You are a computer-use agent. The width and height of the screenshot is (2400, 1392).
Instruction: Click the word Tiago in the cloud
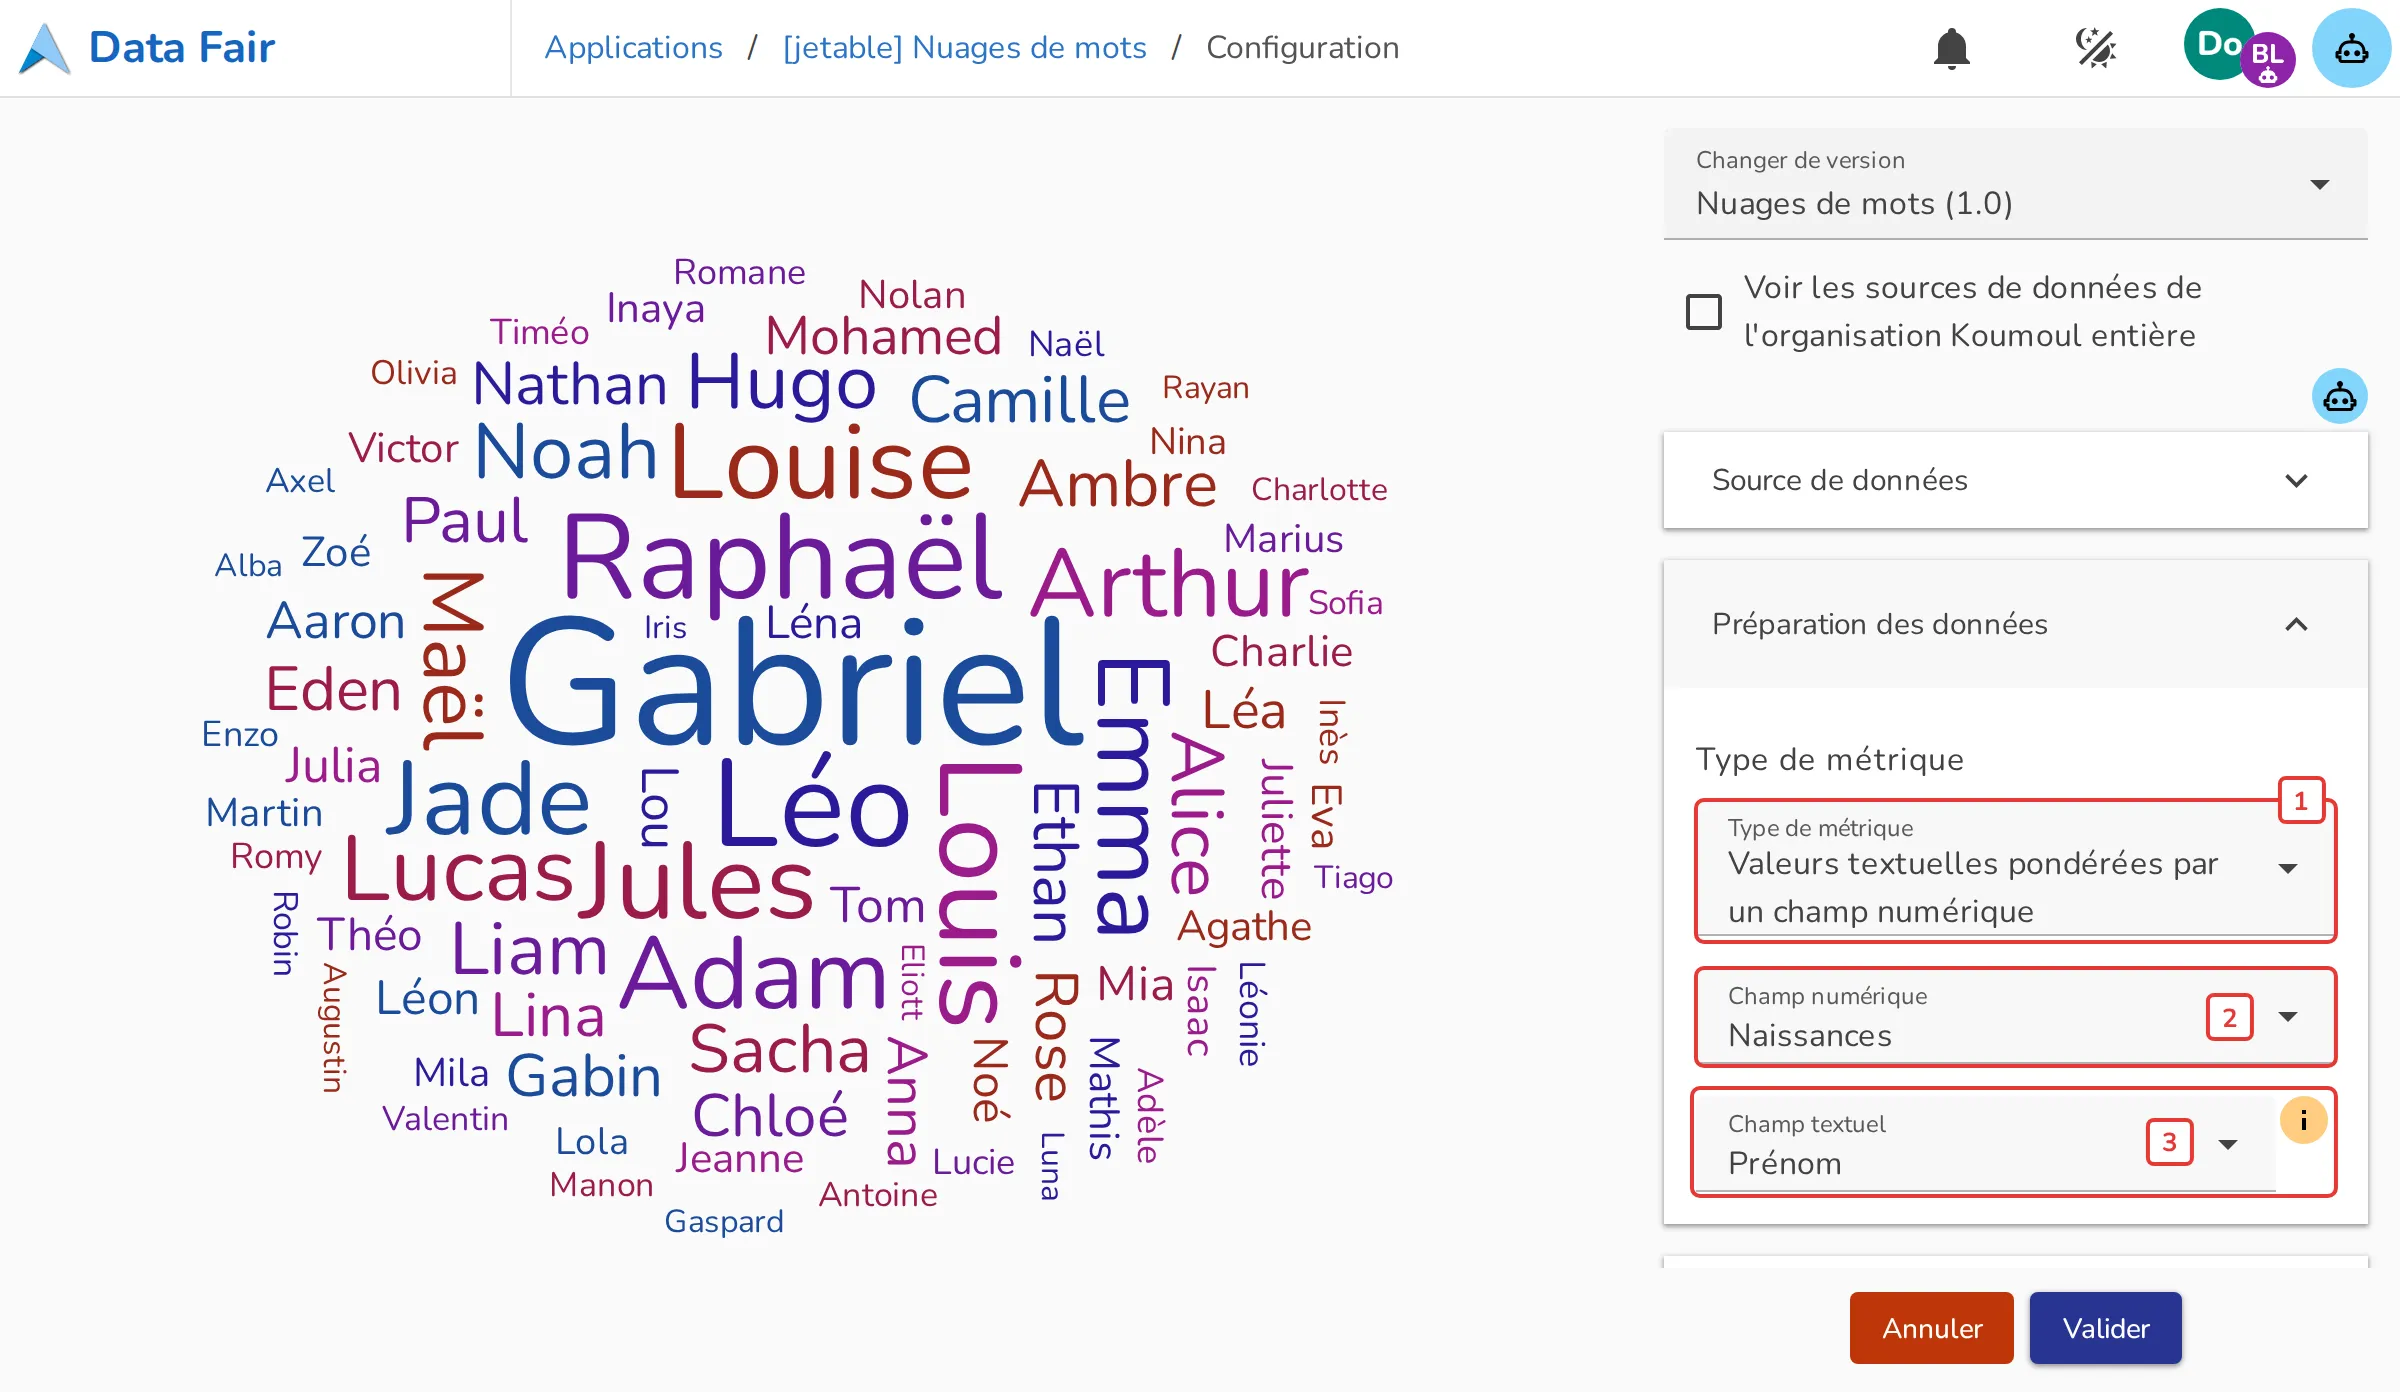pos(1353,877)
